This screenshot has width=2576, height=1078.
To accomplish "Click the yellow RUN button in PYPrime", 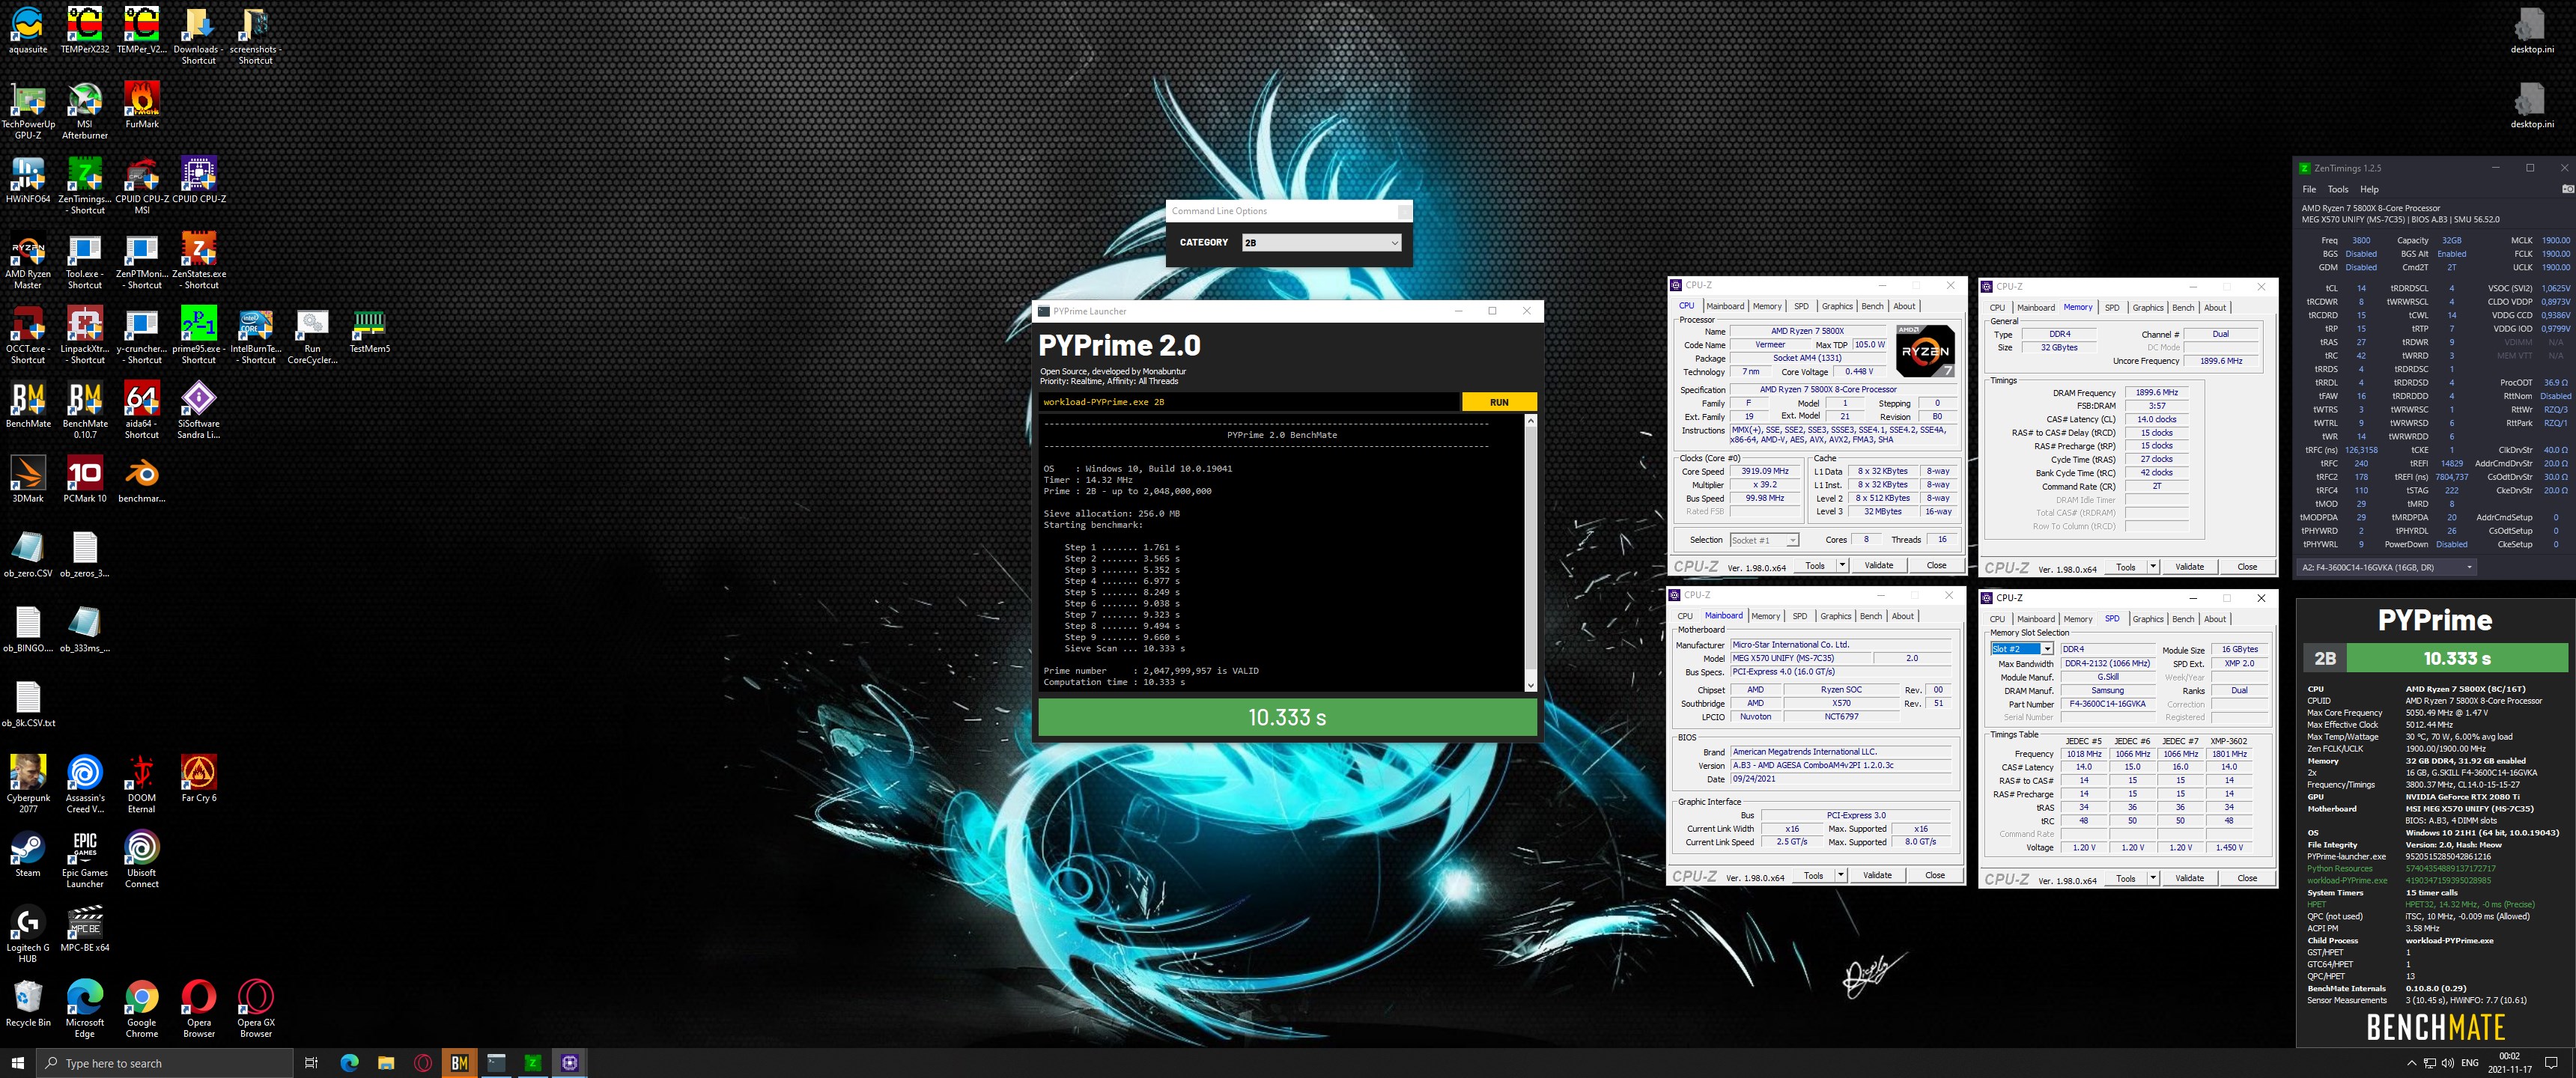I will click(x=1499, y=402).
